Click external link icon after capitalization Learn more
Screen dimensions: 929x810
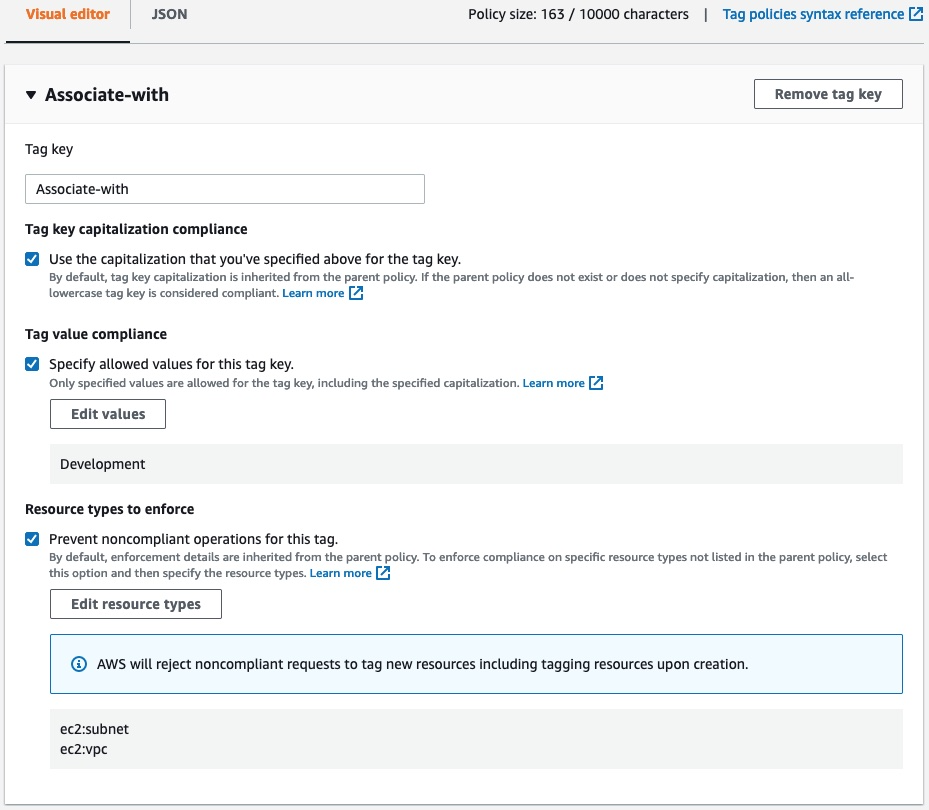pos(356,293)
